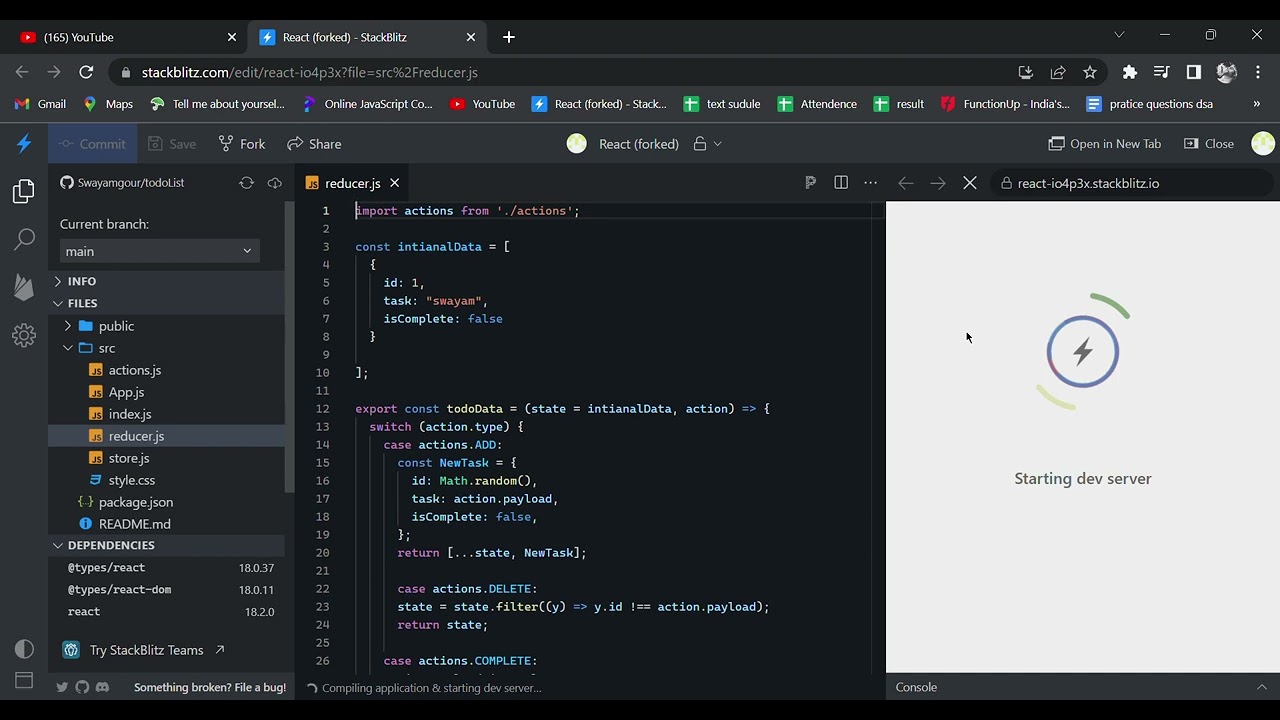Click the browser address bar URL

310,72
